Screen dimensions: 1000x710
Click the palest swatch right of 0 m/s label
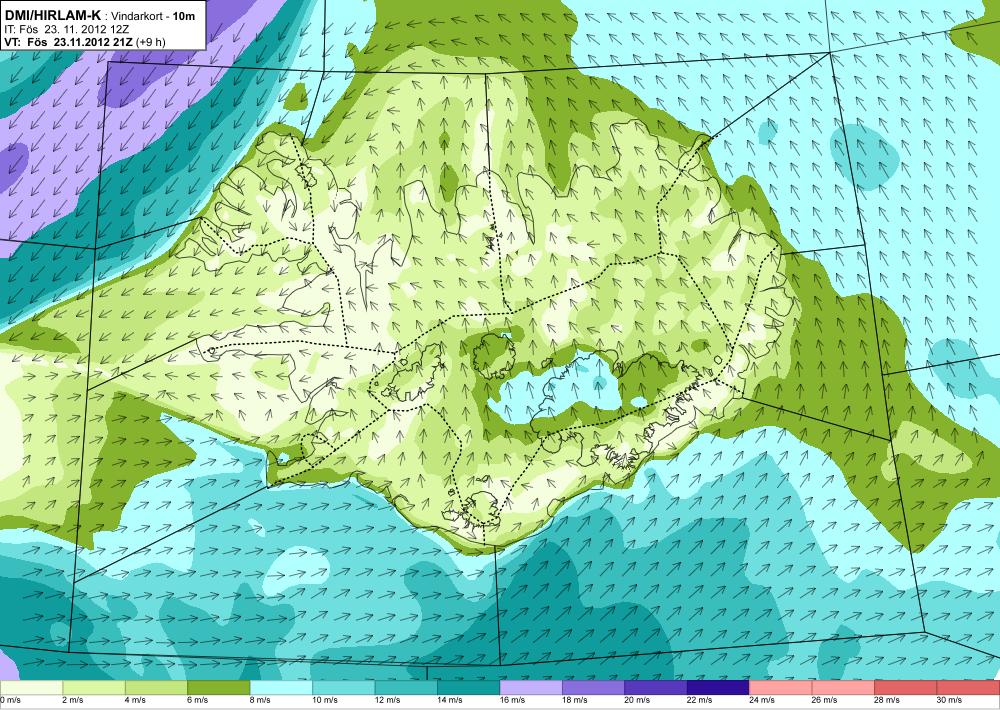(31, 688)
